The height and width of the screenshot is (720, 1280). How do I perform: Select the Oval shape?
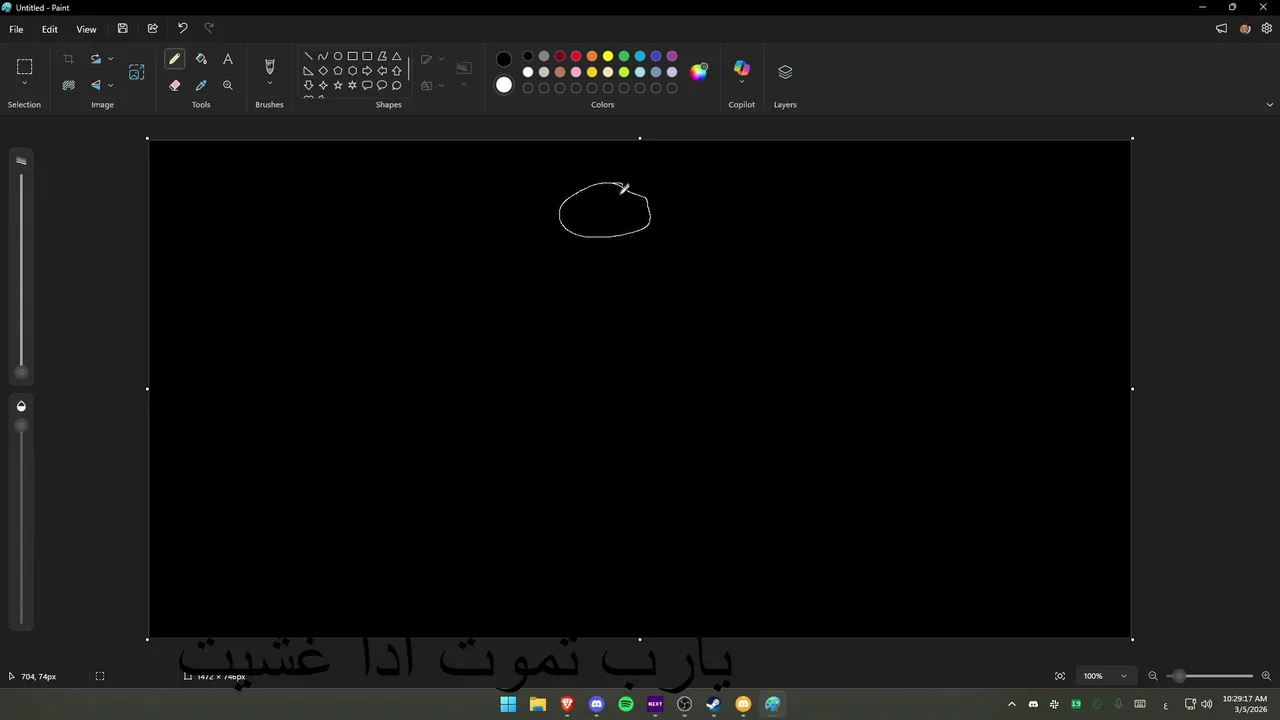pos(338,56)
